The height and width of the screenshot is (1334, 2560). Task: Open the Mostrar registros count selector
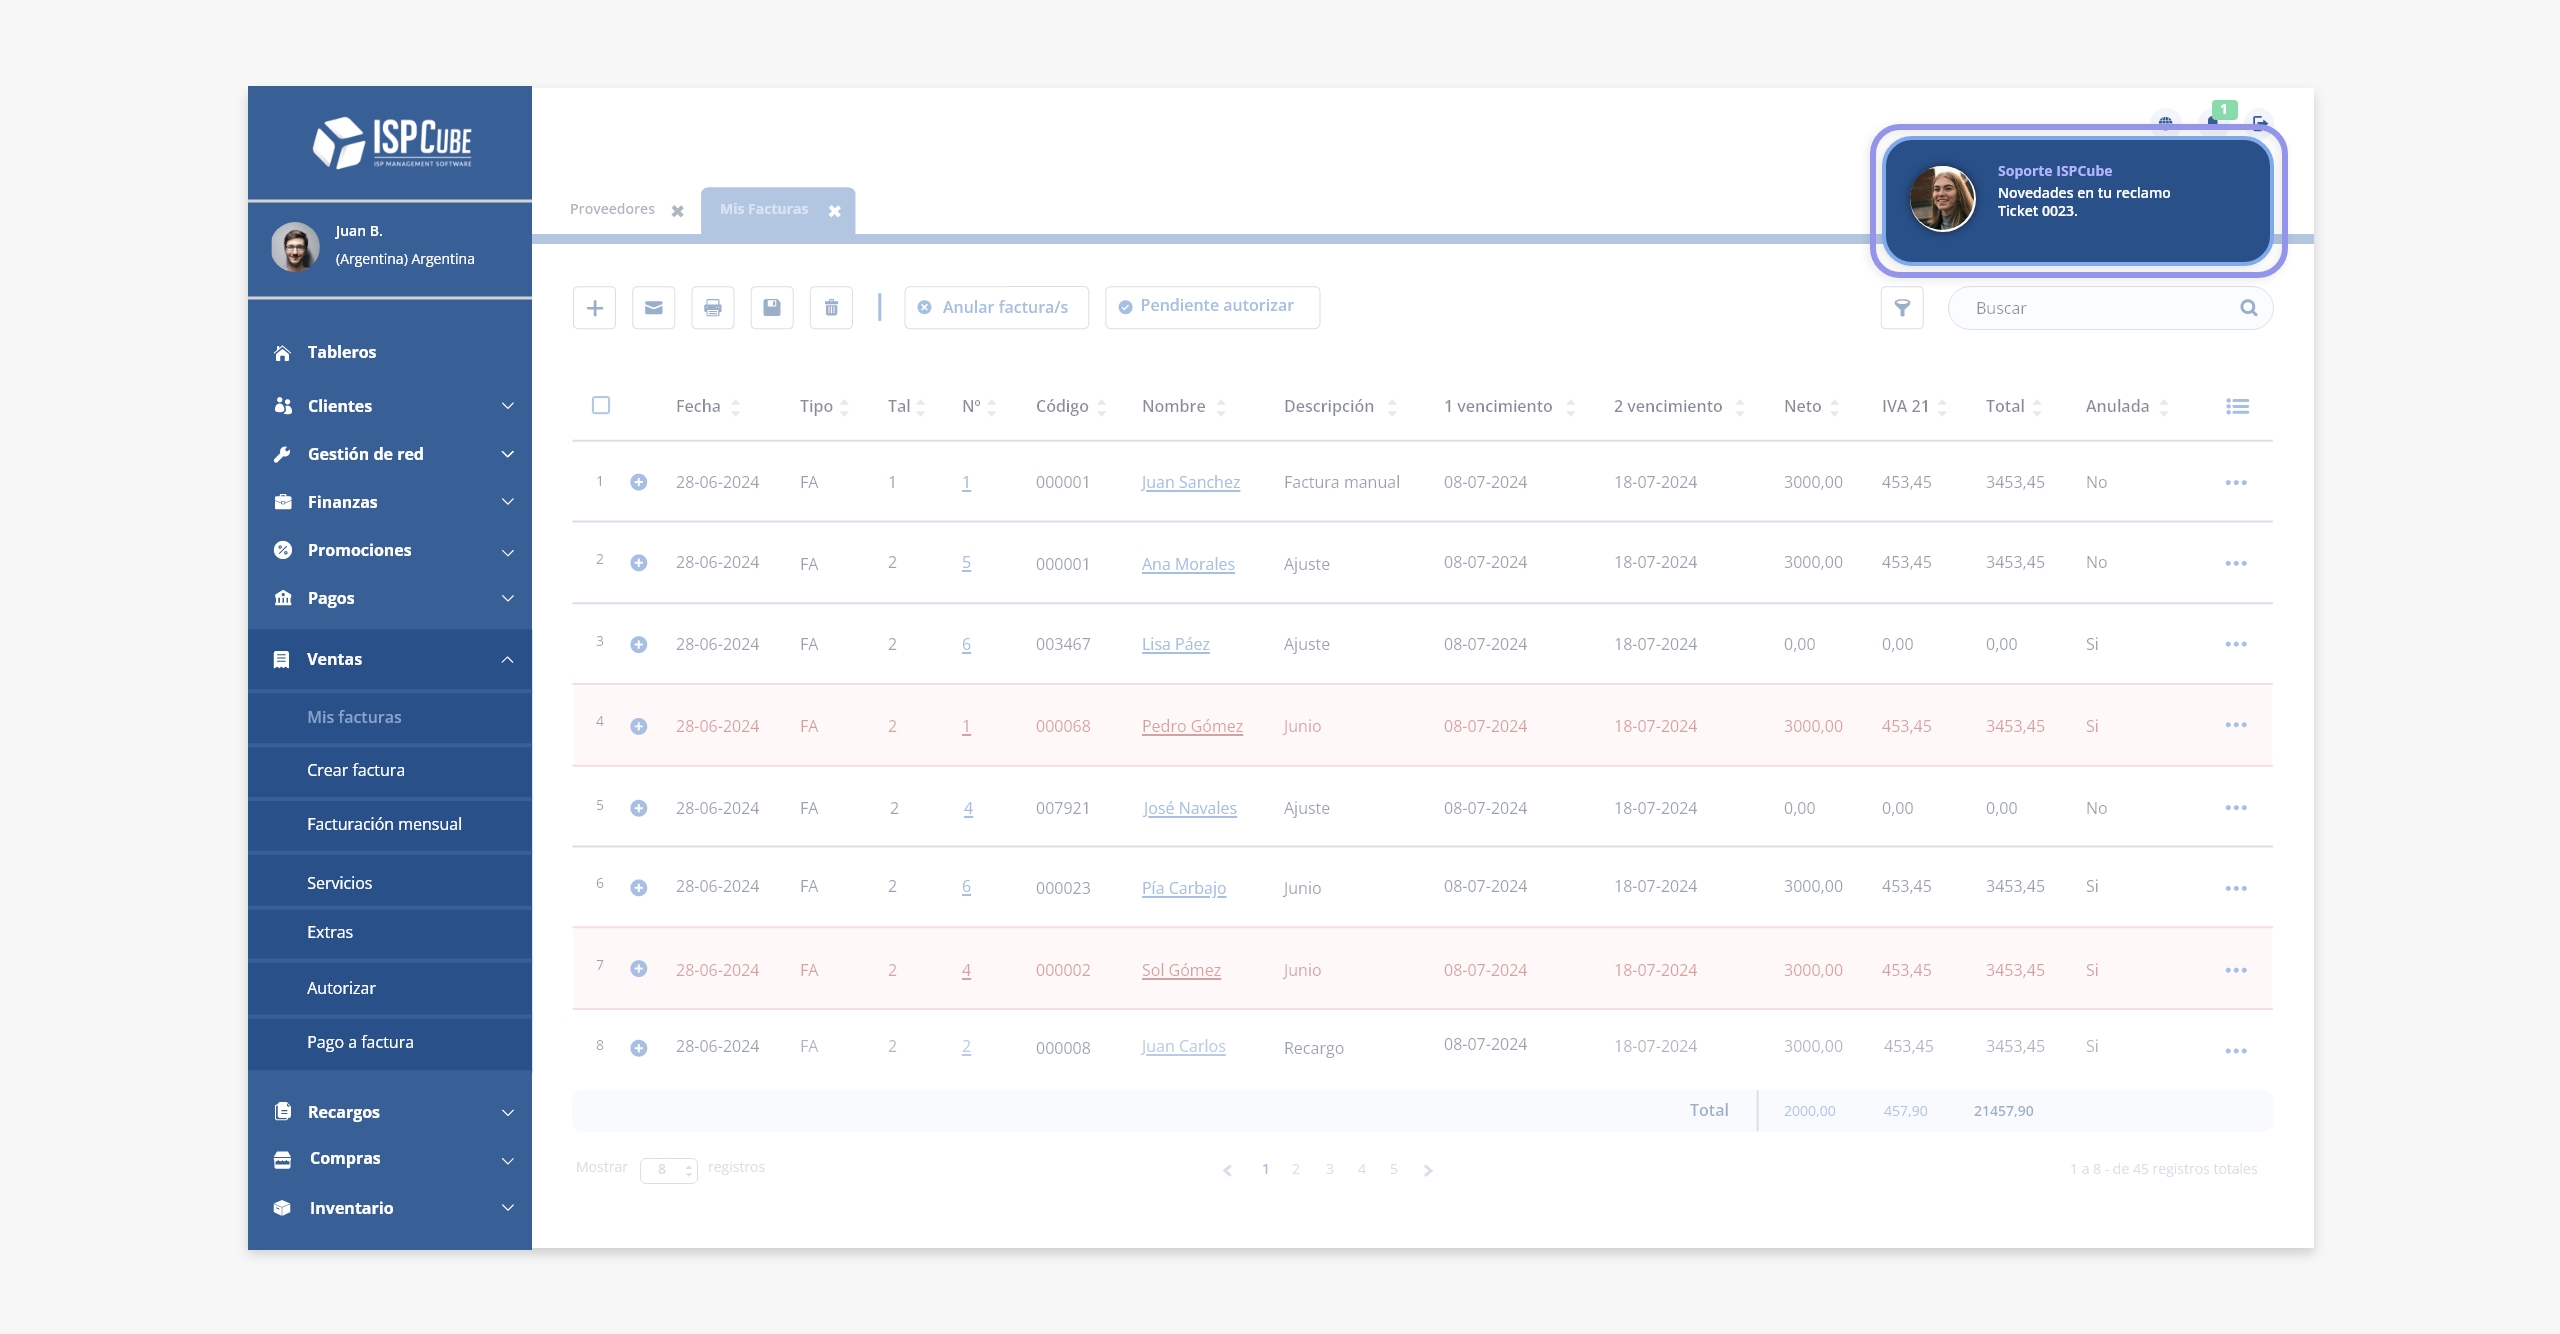click(x=668, y=1169)
